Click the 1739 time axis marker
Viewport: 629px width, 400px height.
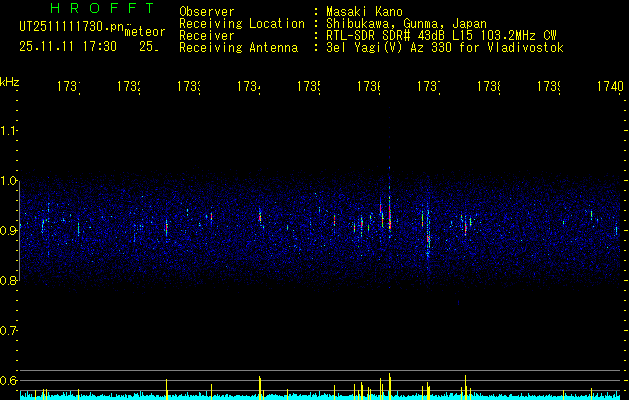(549, 86)
